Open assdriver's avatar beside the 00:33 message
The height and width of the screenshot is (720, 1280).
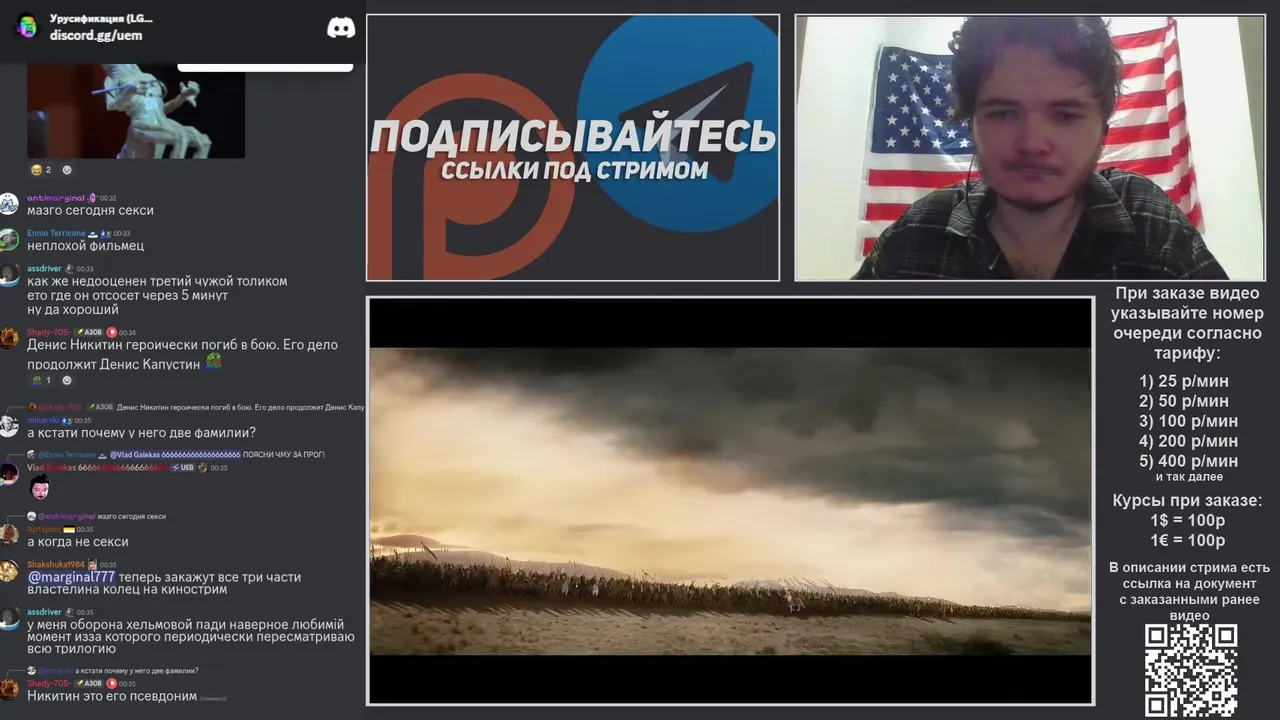(x=9, y=275)
